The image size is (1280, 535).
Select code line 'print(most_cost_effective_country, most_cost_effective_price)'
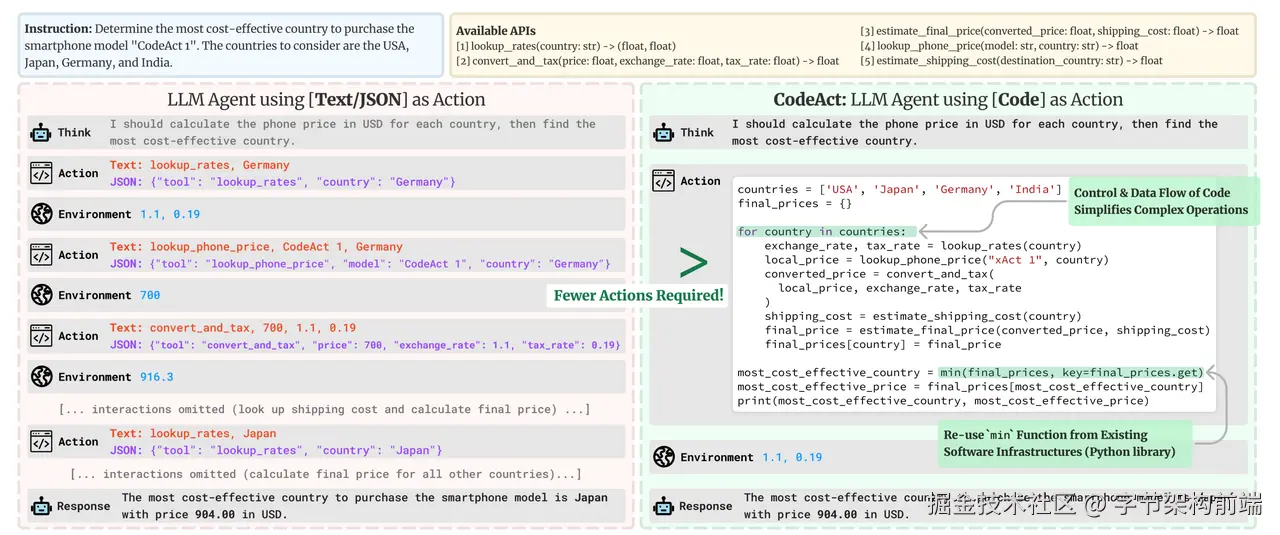(943, 401)
